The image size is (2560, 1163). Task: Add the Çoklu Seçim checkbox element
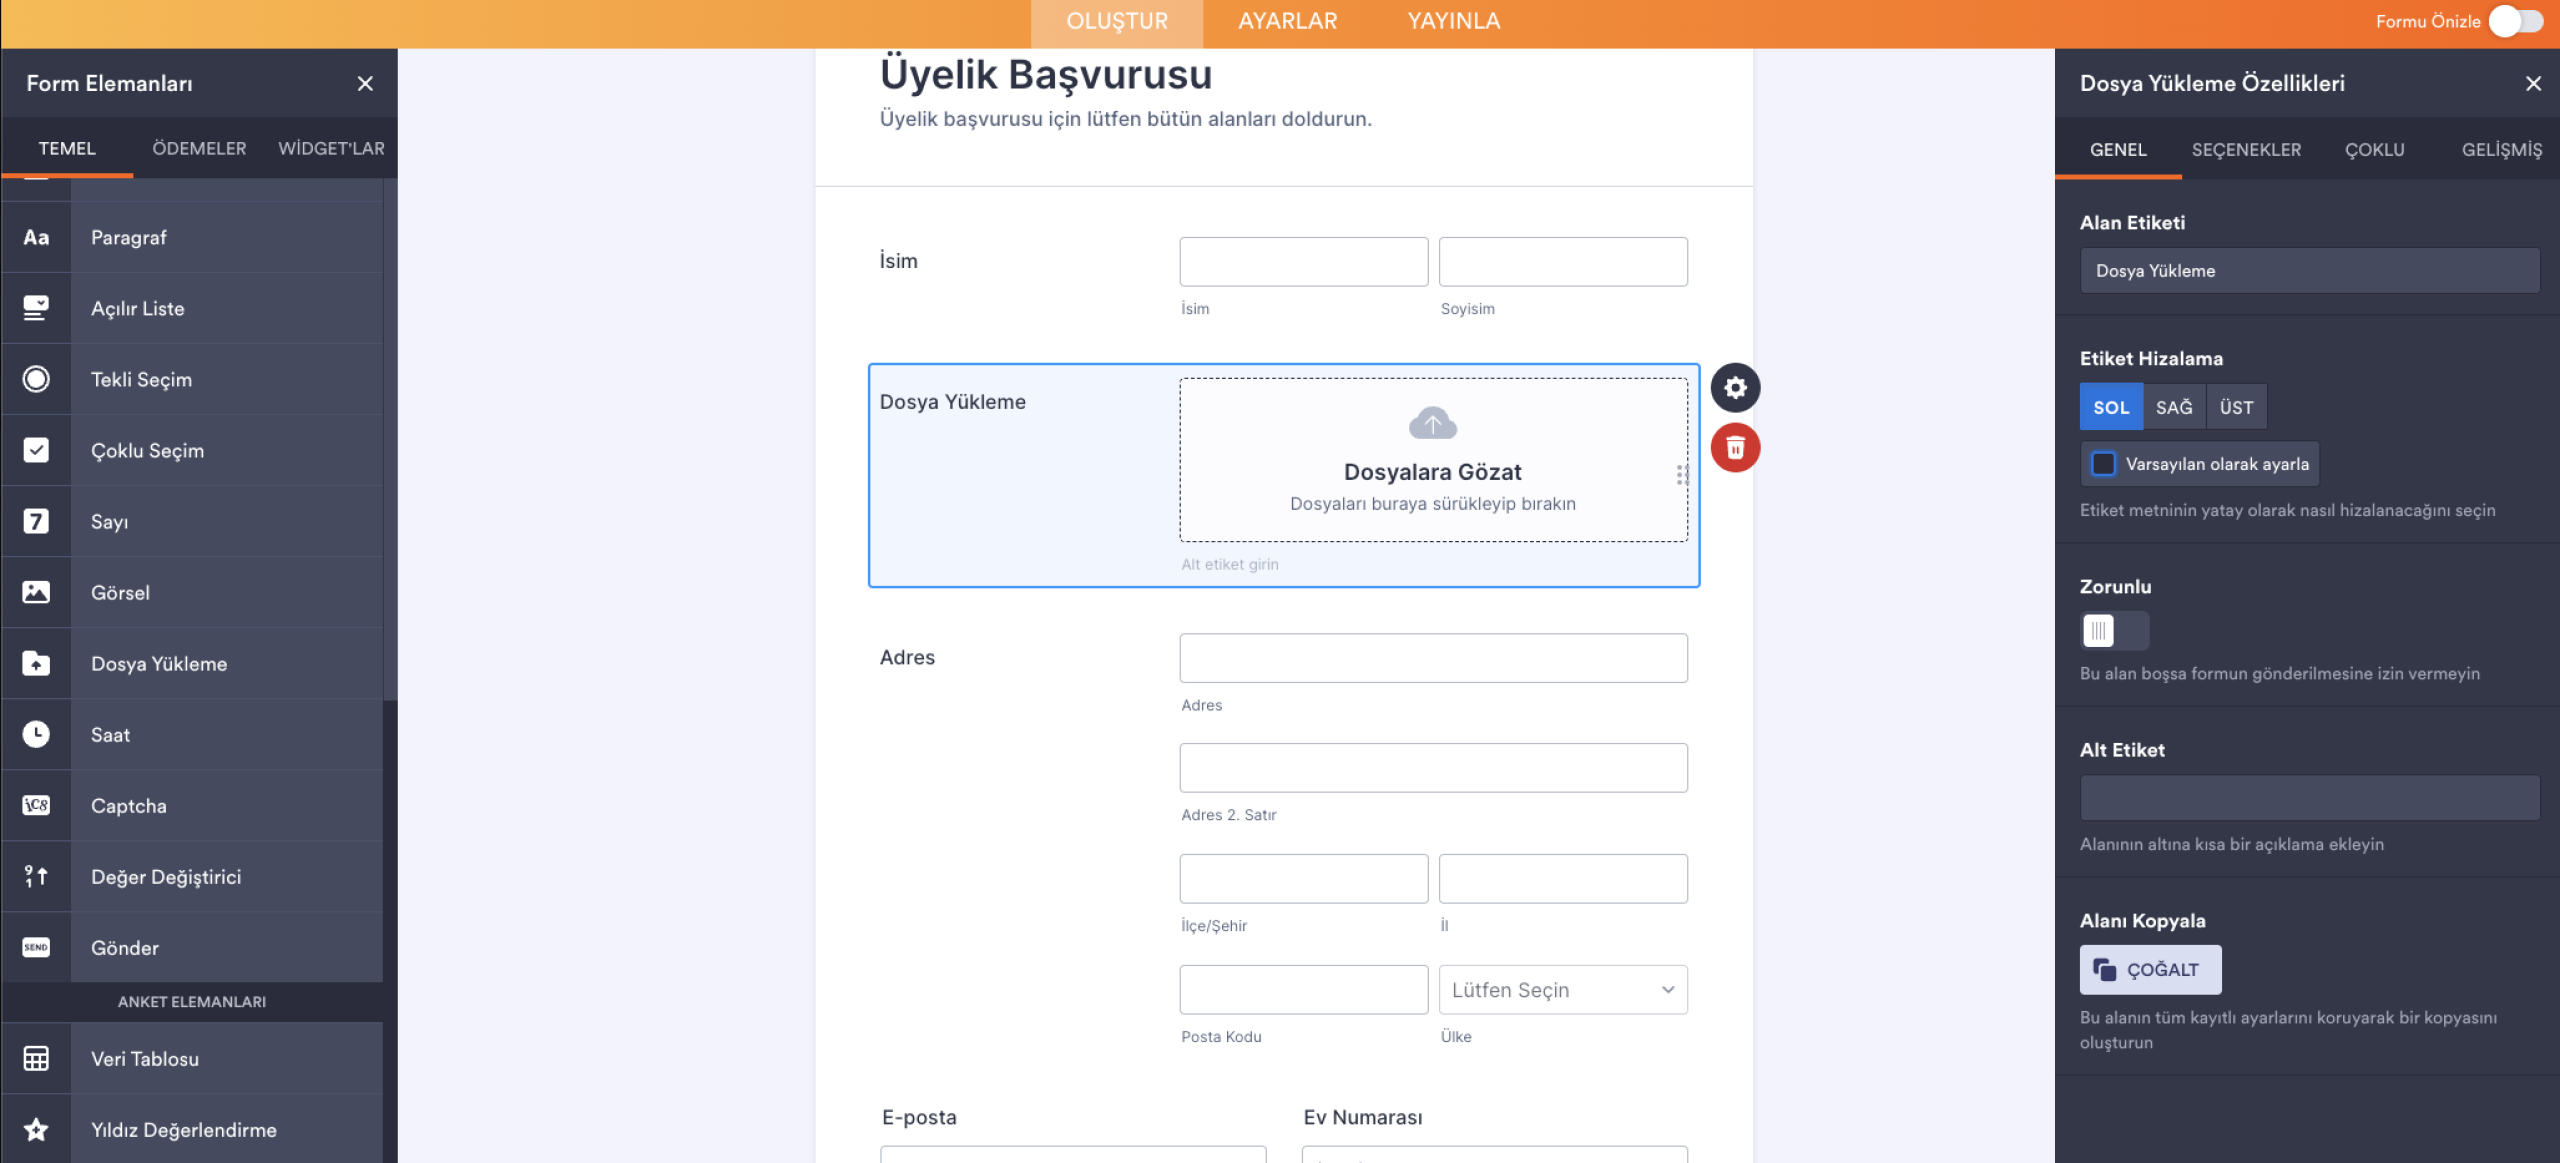(192, 450)
